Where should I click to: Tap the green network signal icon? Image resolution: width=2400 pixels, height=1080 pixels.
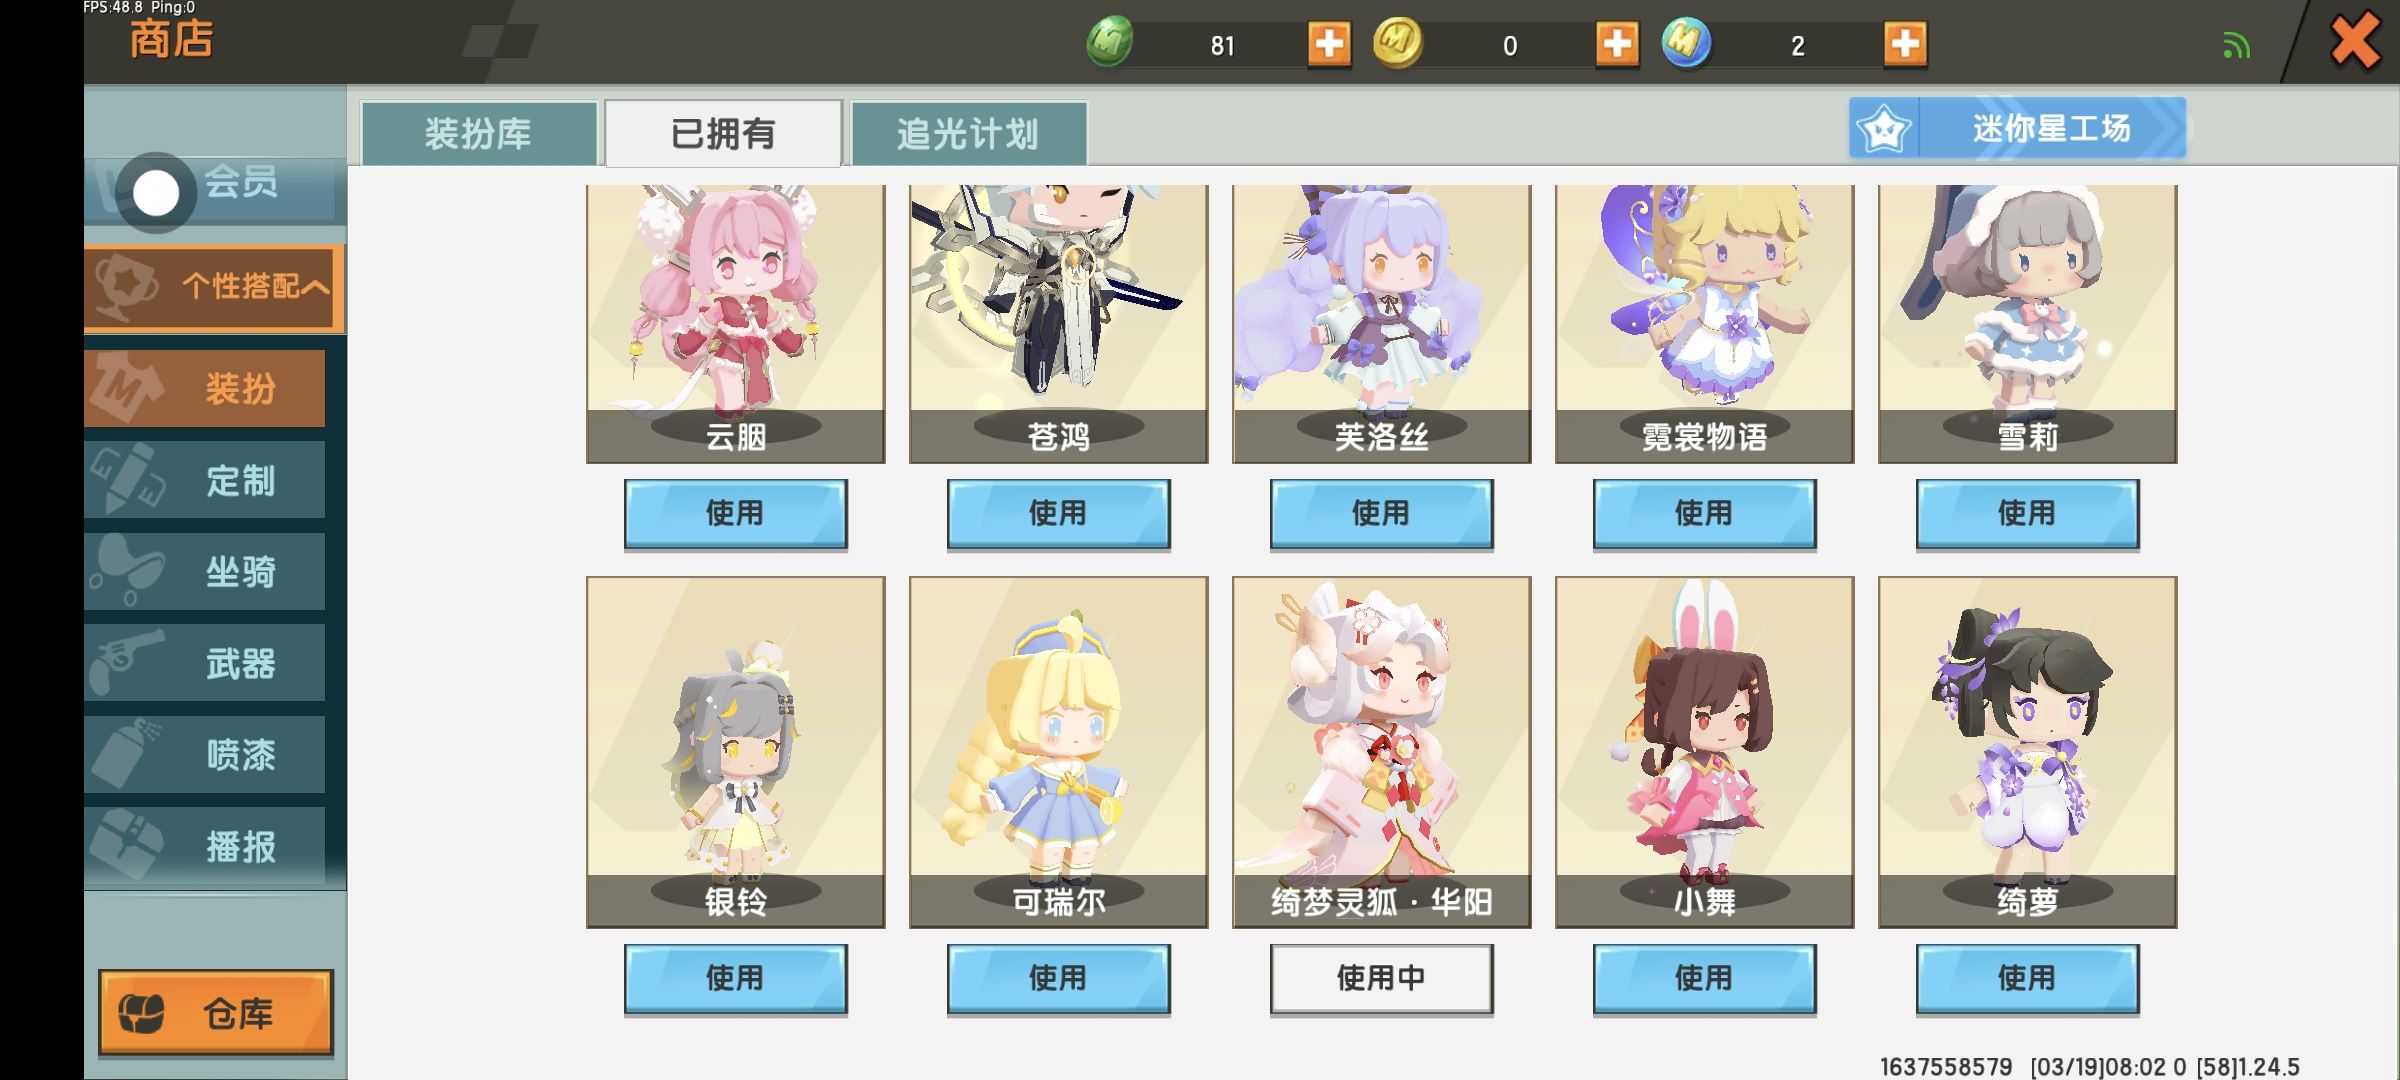pyautogui.click(x=2236, y=46)
